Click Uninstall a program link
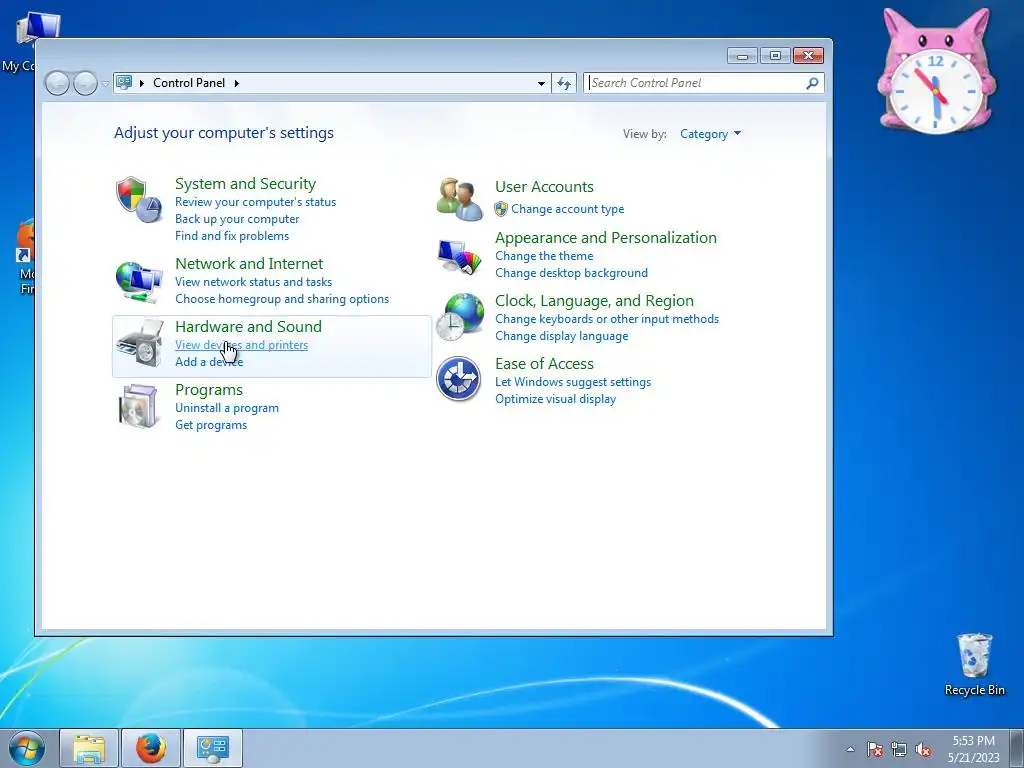Screen dimensions: 1024x768 [x=227, y=408]
